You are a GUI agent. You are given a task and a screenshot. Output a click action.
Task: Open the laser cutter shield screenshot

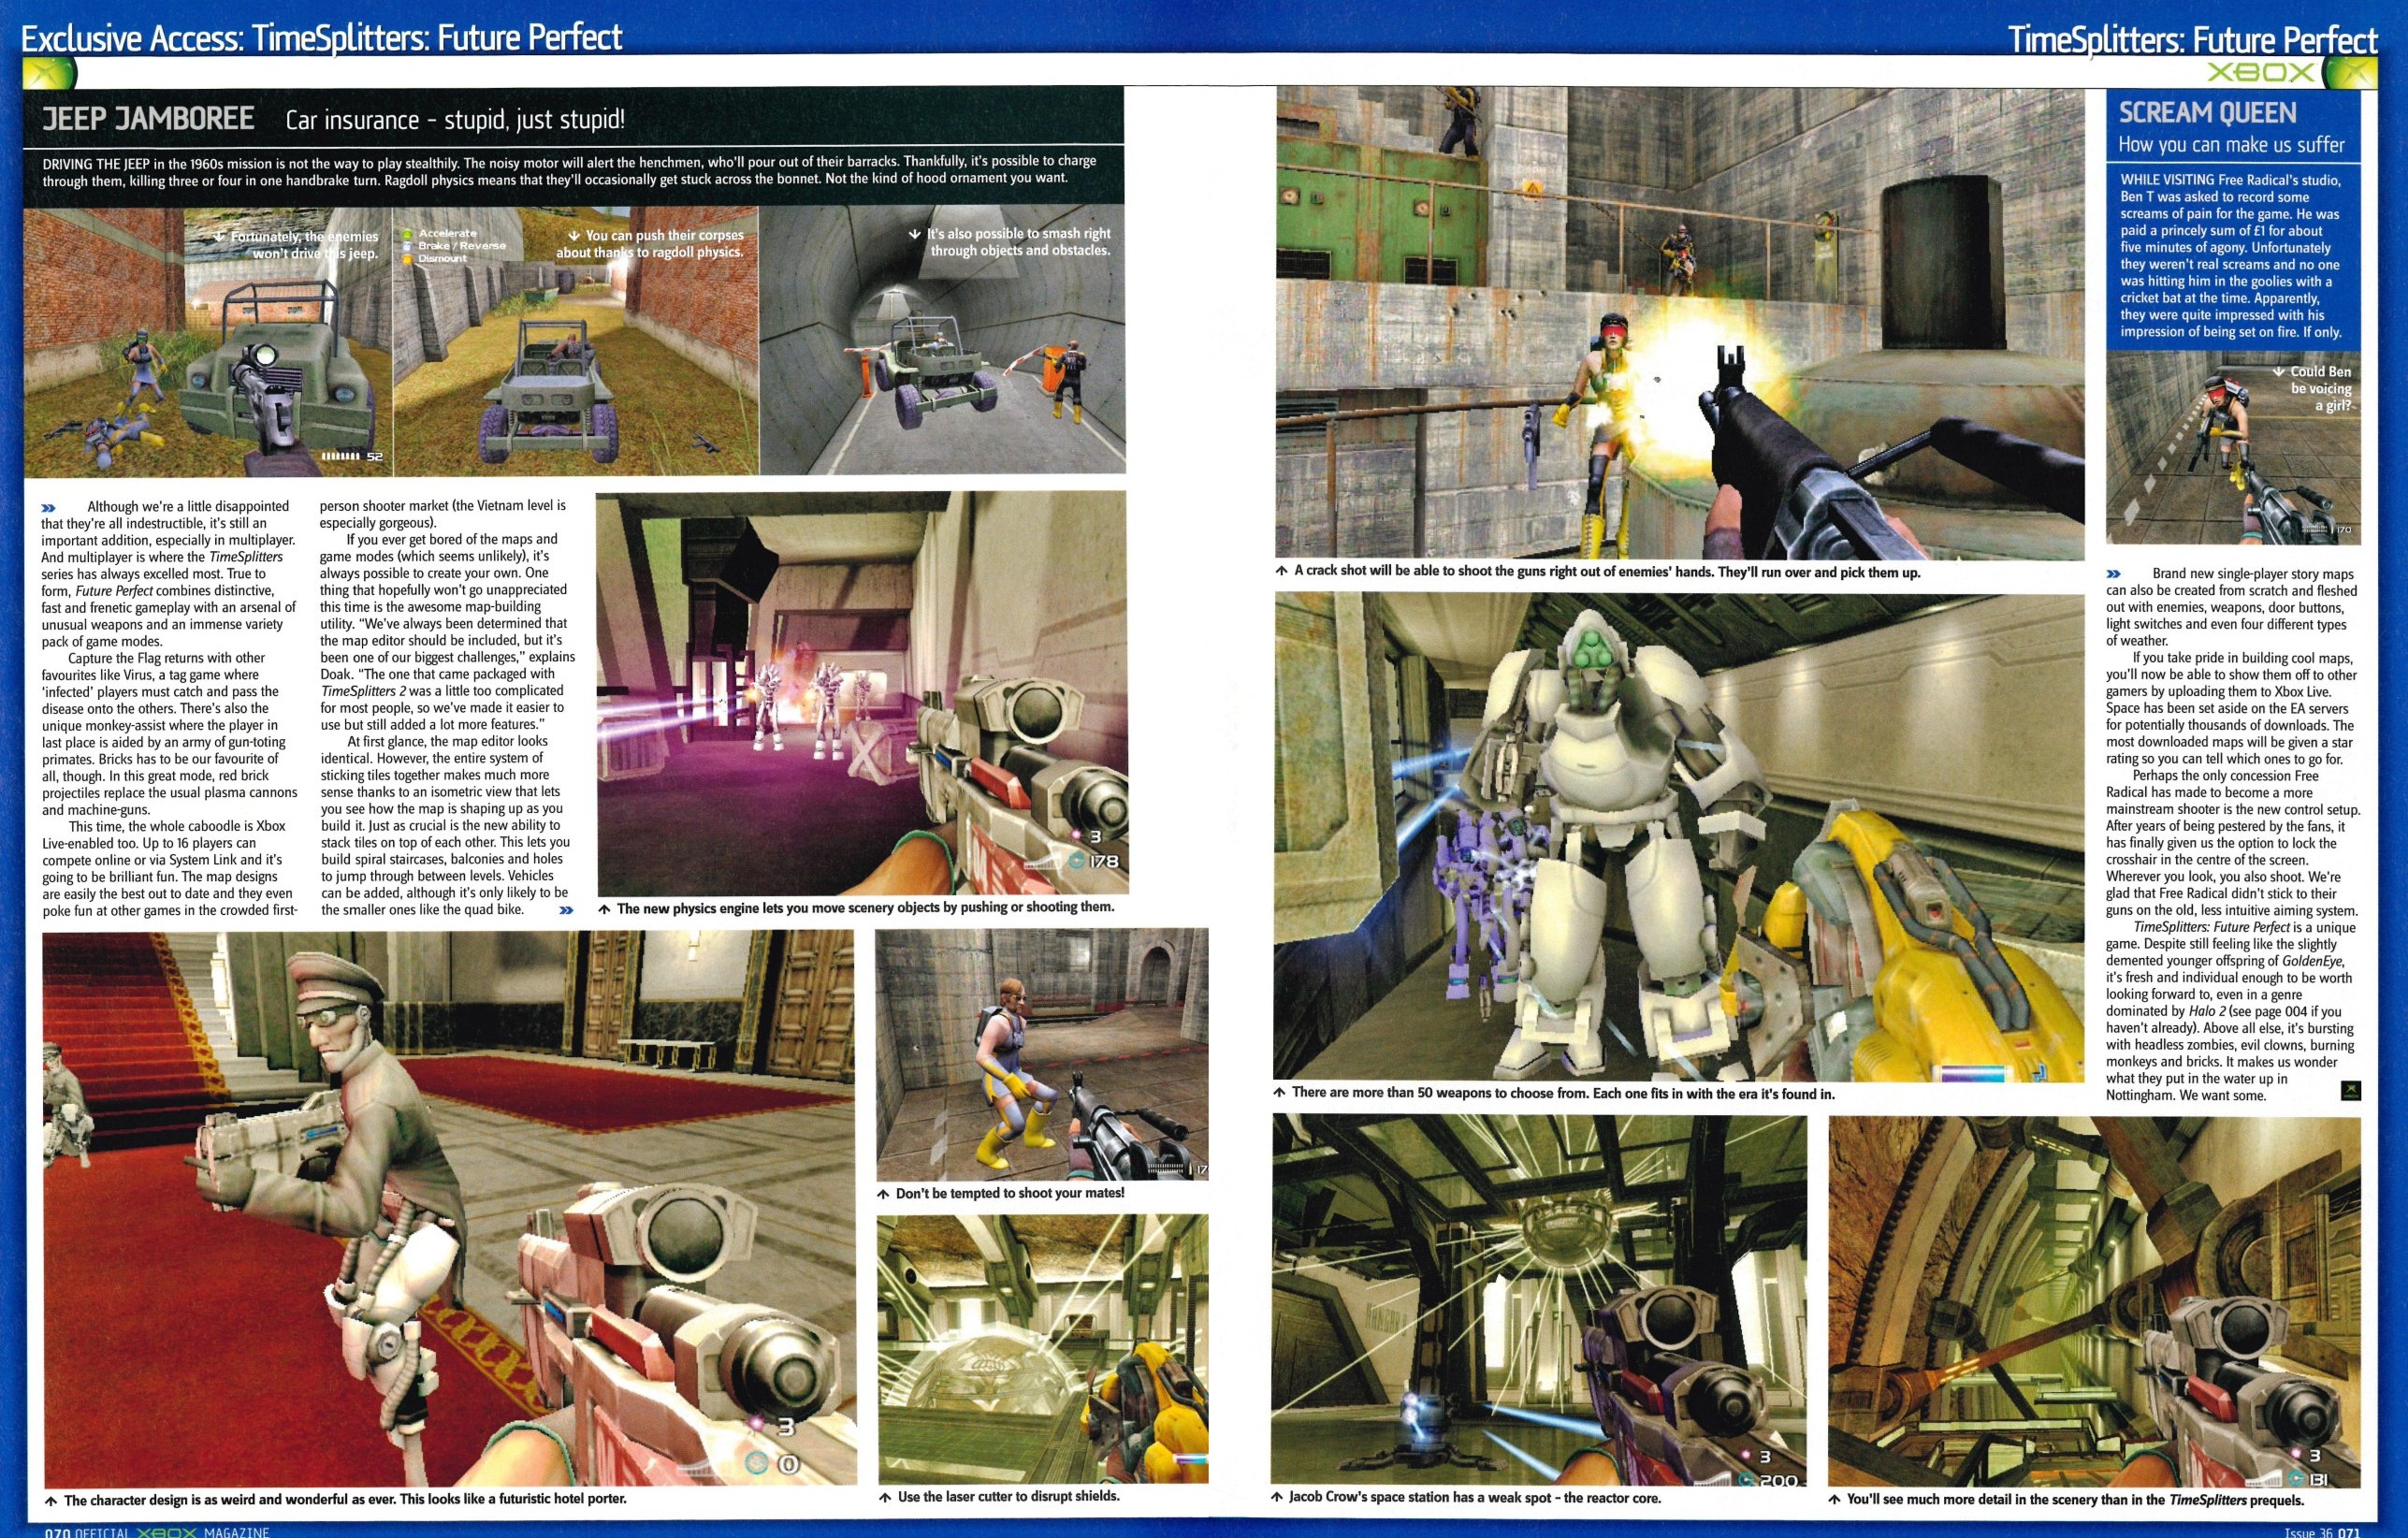pos(1043,1349)
